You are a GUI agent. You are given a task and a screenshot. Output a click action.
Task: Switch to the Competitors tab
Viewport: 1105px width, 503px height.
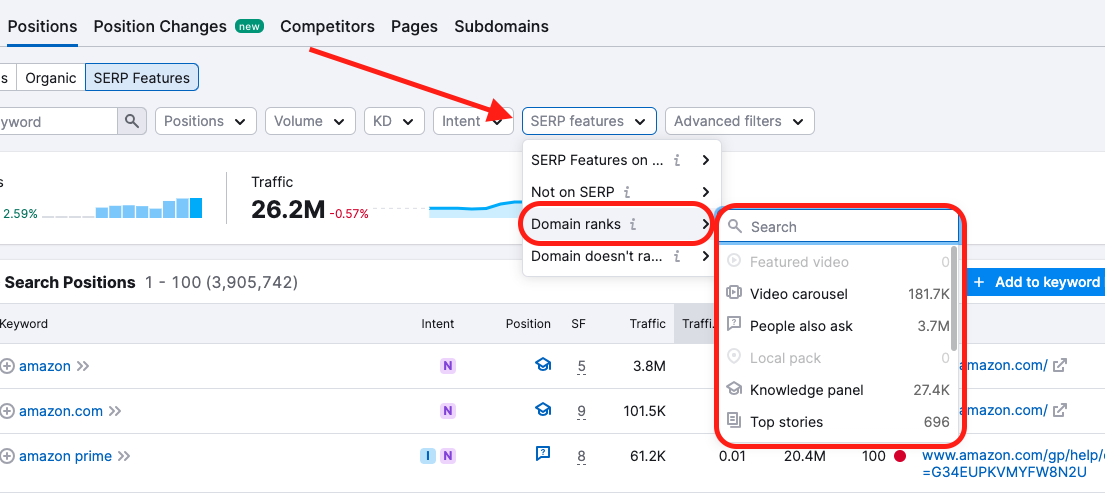[x=328, y=27]
